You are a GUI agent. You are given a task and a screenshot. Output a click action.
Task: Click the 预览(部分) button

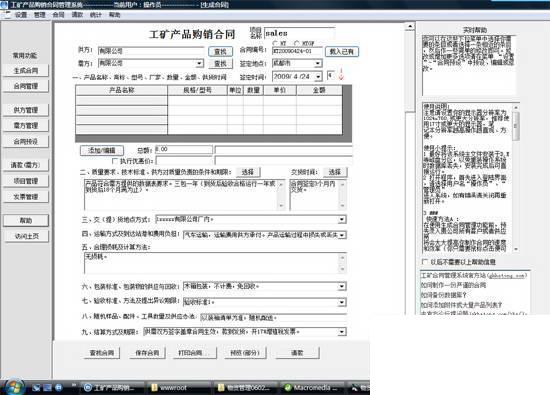(x=245, y=353)
